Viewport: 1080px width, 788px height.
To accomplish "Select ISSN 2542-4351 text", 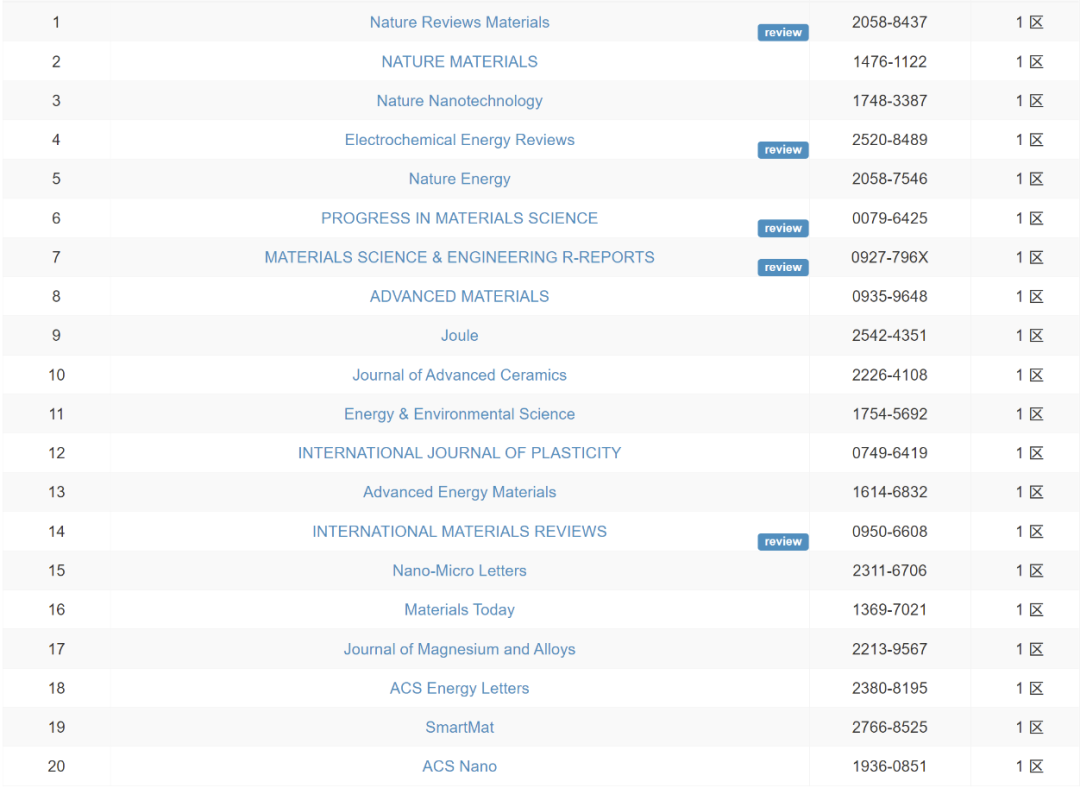I will coord(889,335).
